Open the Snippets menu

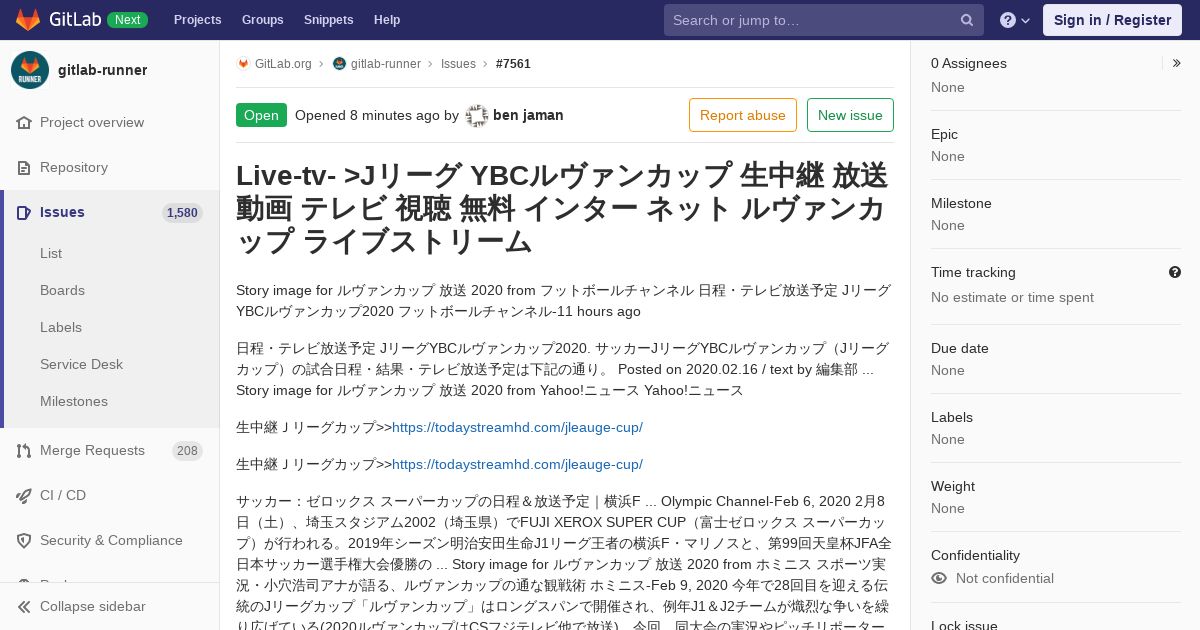pyautogui.click(x=328, y=20)
